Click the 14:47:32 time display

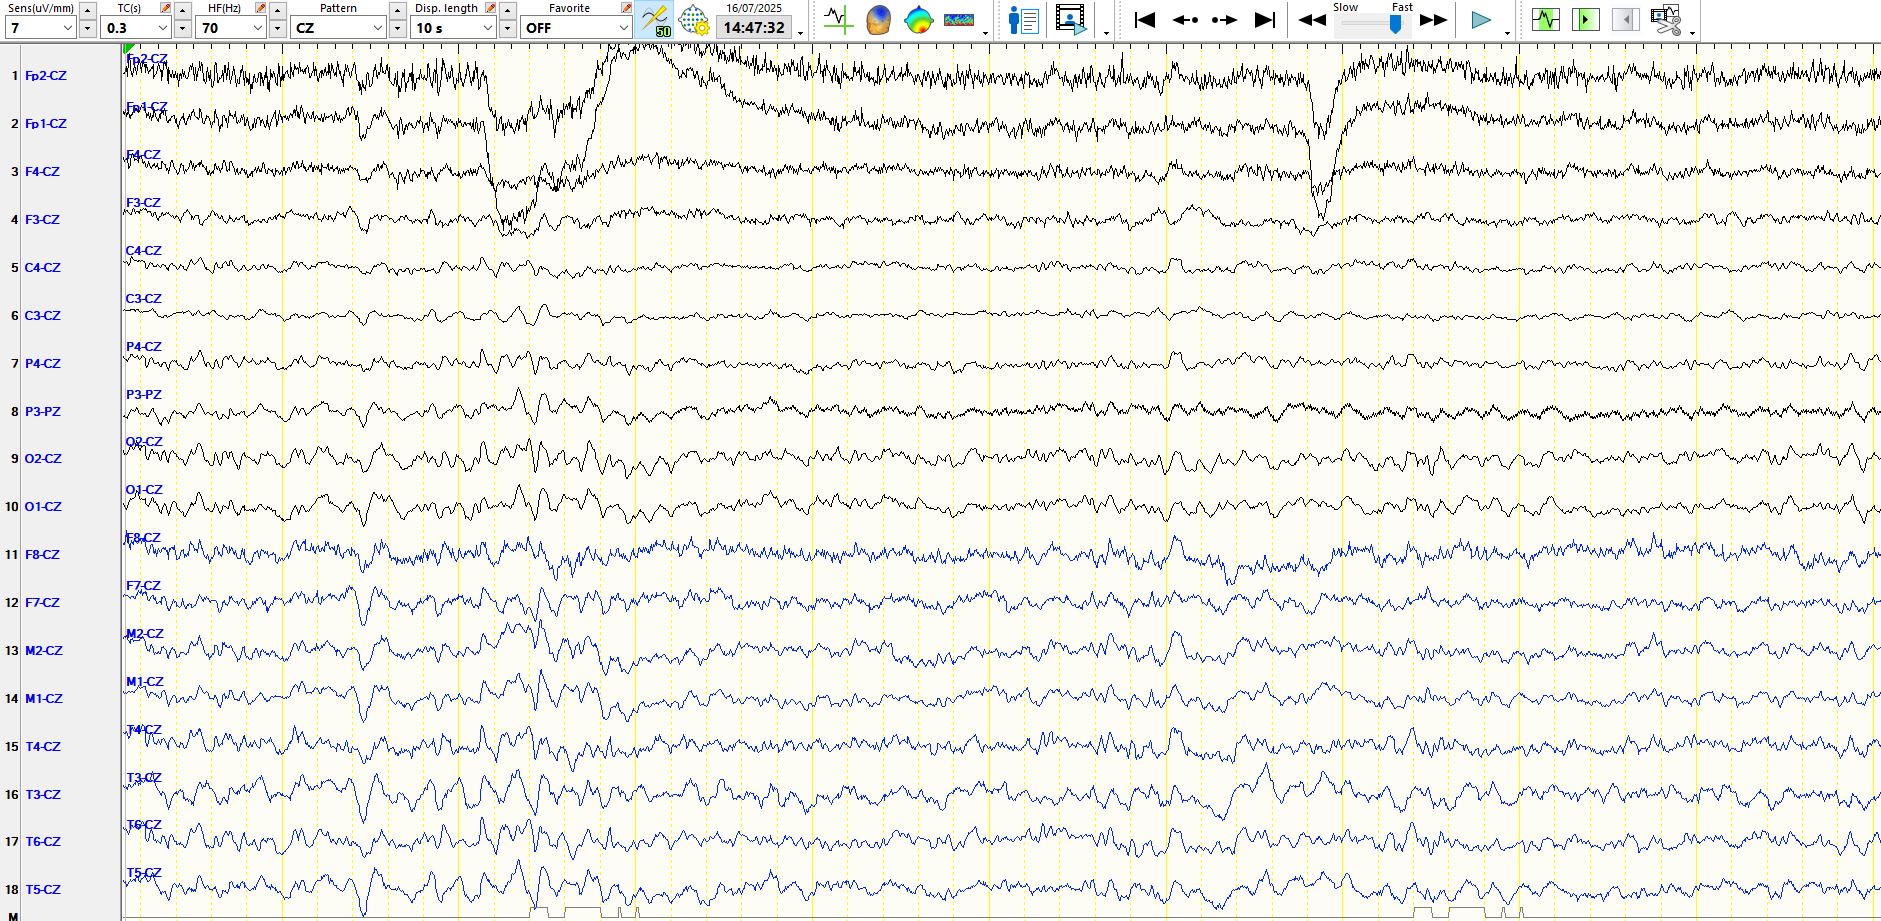754,28
